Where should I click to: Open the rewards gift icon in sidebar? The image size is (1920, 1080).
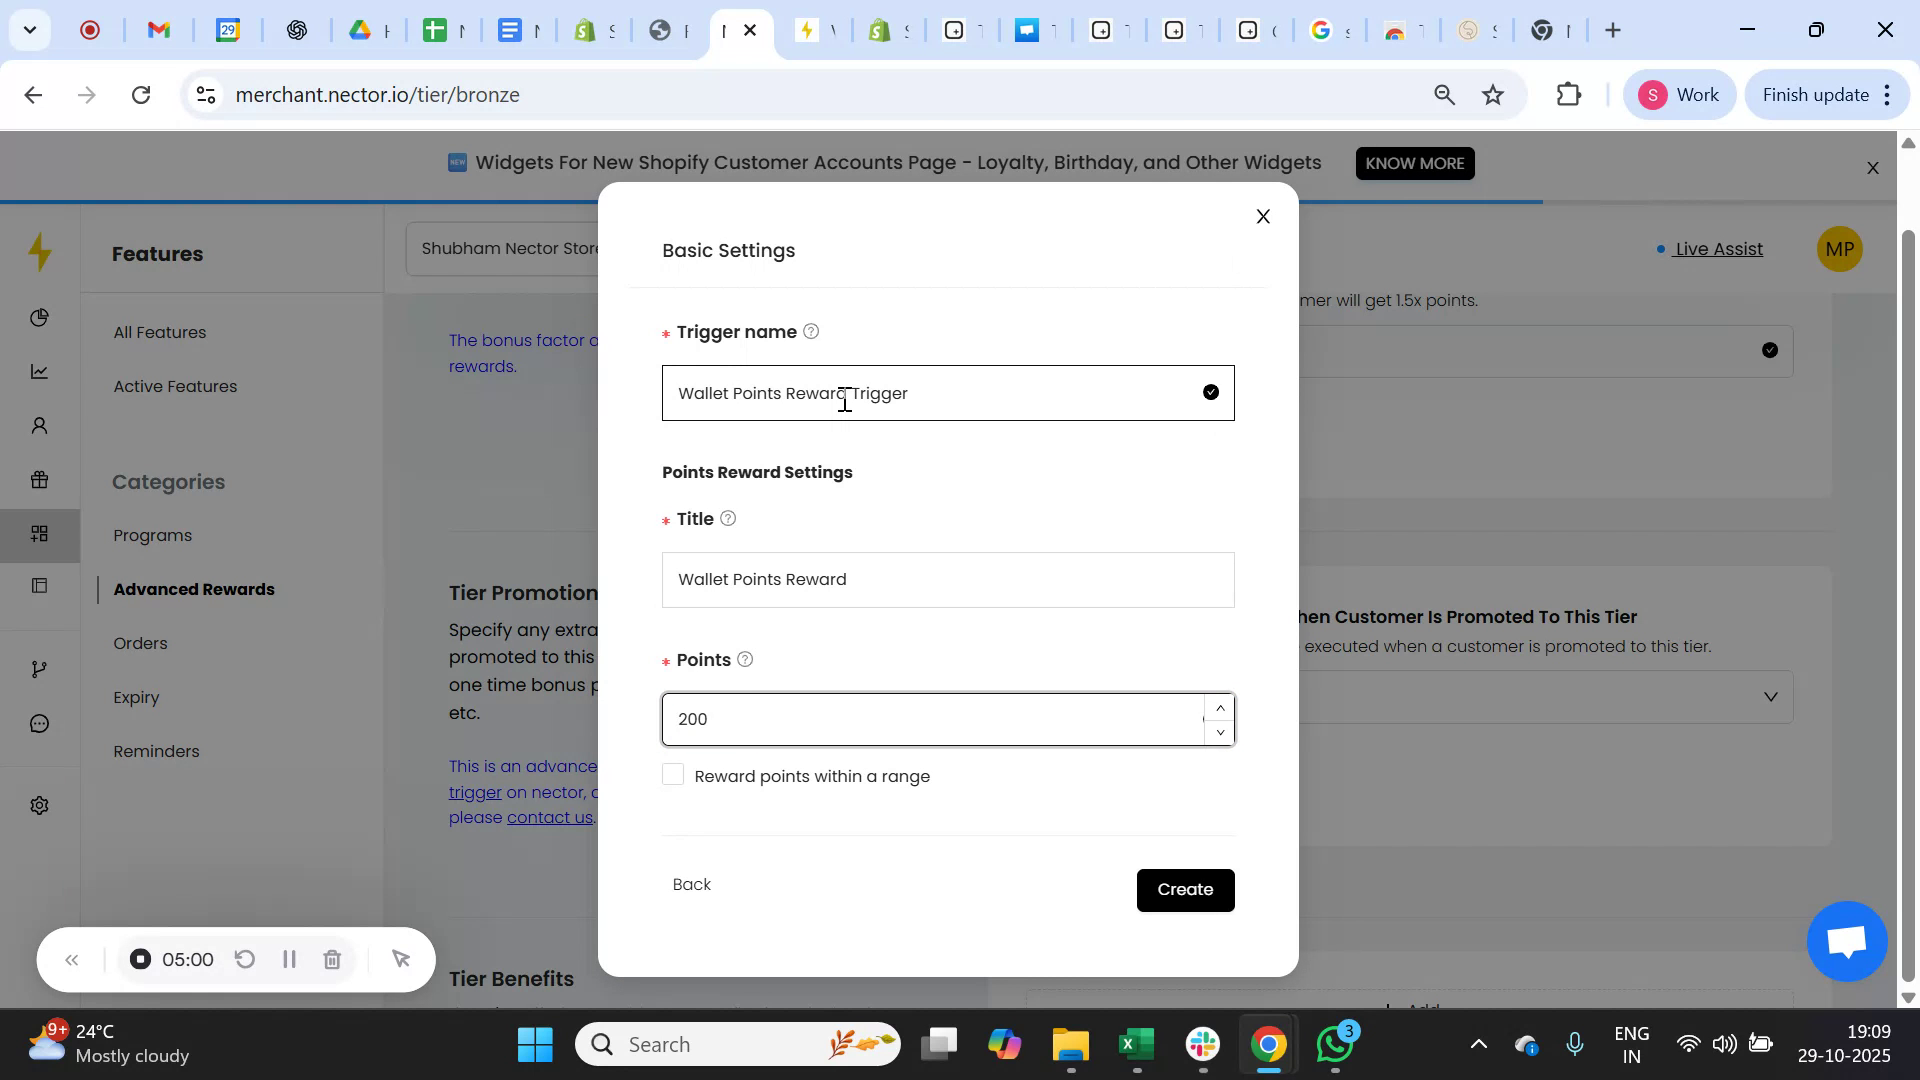[x=39, y=480]
